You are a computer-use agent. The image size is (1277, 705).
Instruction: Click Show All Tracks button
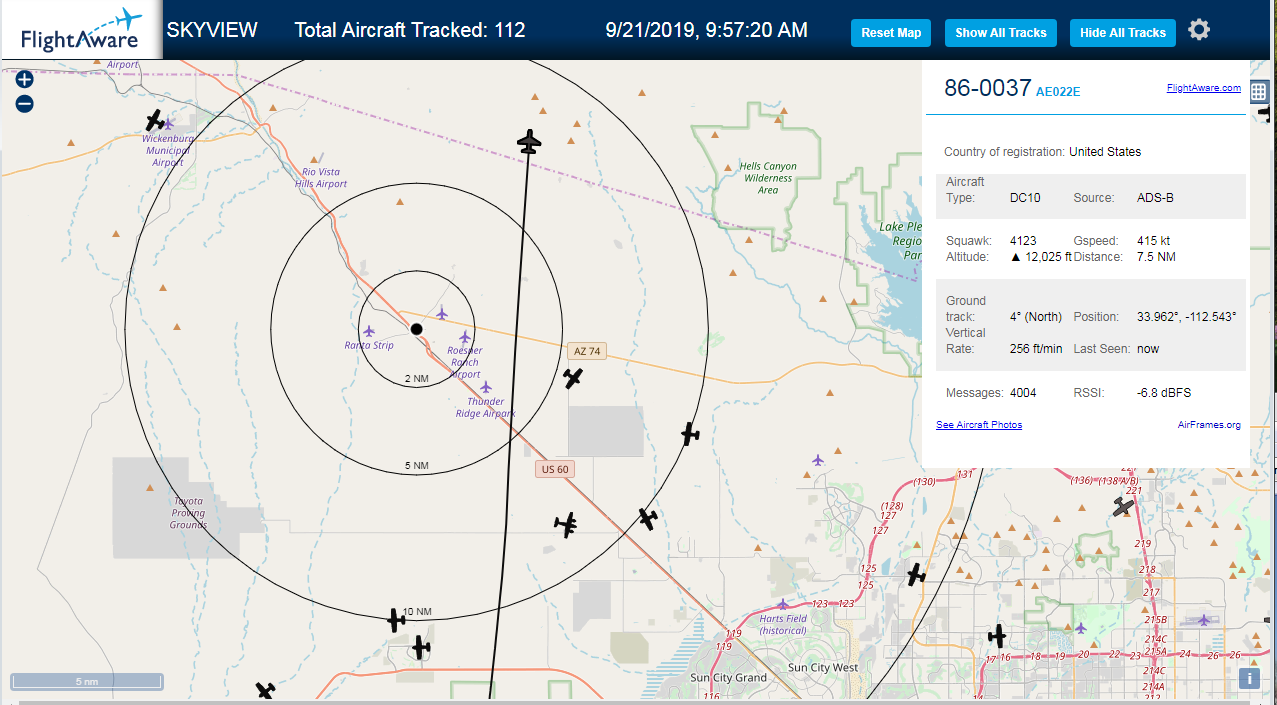pyautogui.click(x=1001, y=33)
